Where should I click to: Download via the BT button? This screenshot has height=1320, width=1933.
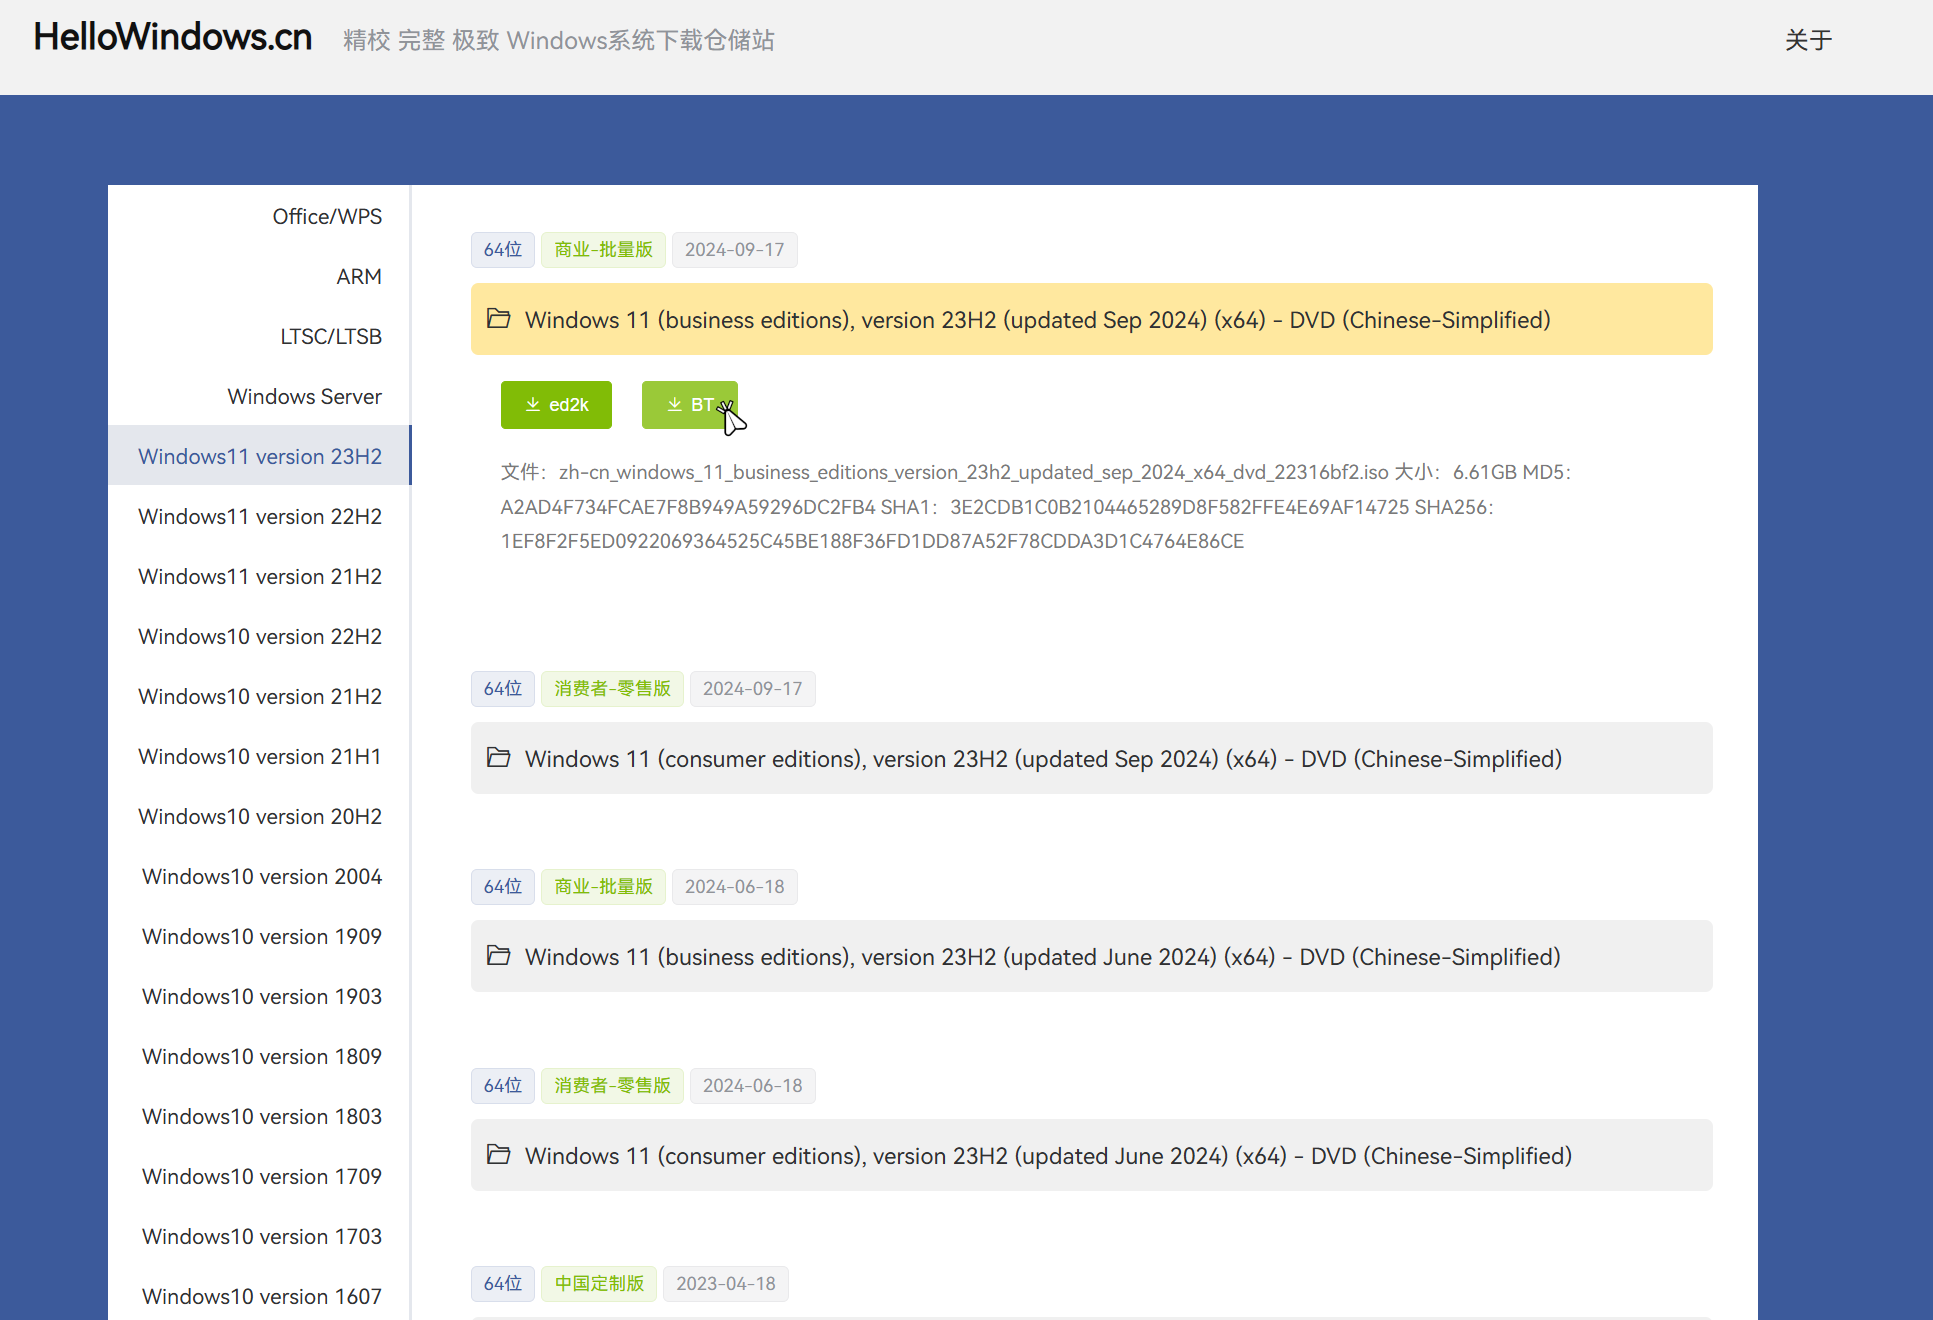coord(690,405)
